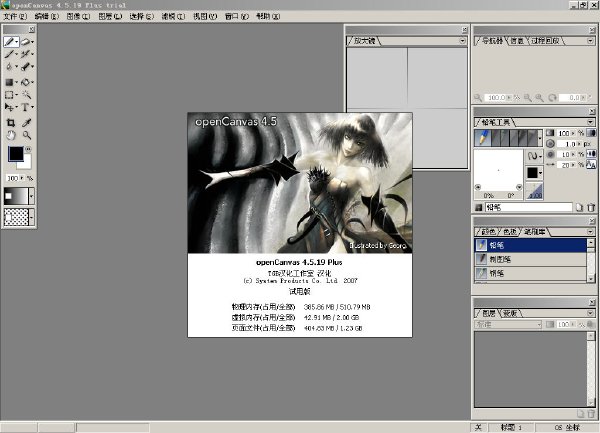Select the thick marker brush beside the water drop

(25, 67)
